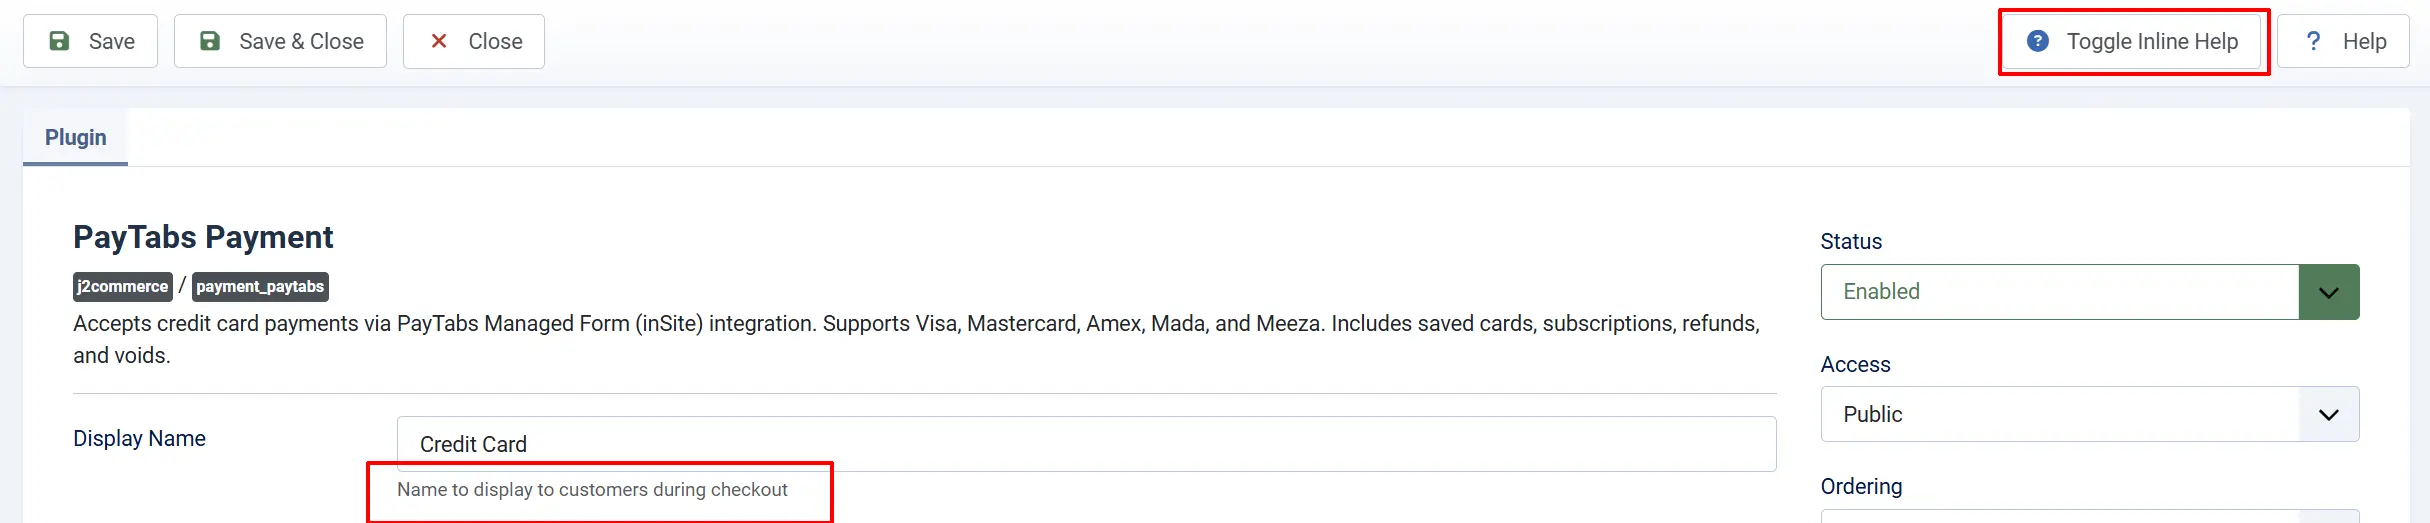The height and width of the screenshot is (523, 2430).
Task: Click the j2commerce folder badge
Action: pos(122,287)
